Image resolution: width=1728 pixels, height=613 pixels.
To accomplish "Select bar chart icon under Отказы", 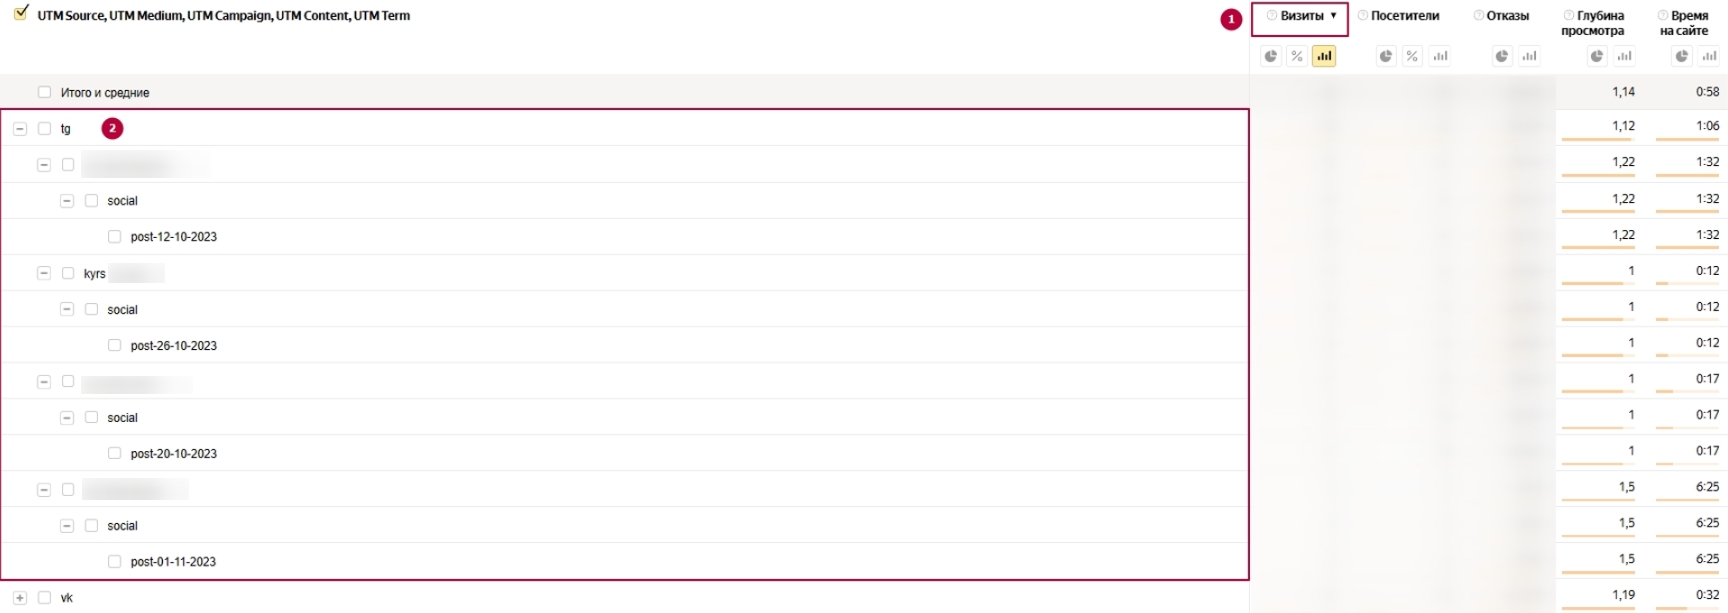I will pyautogui.click(x=1529, y=56).
